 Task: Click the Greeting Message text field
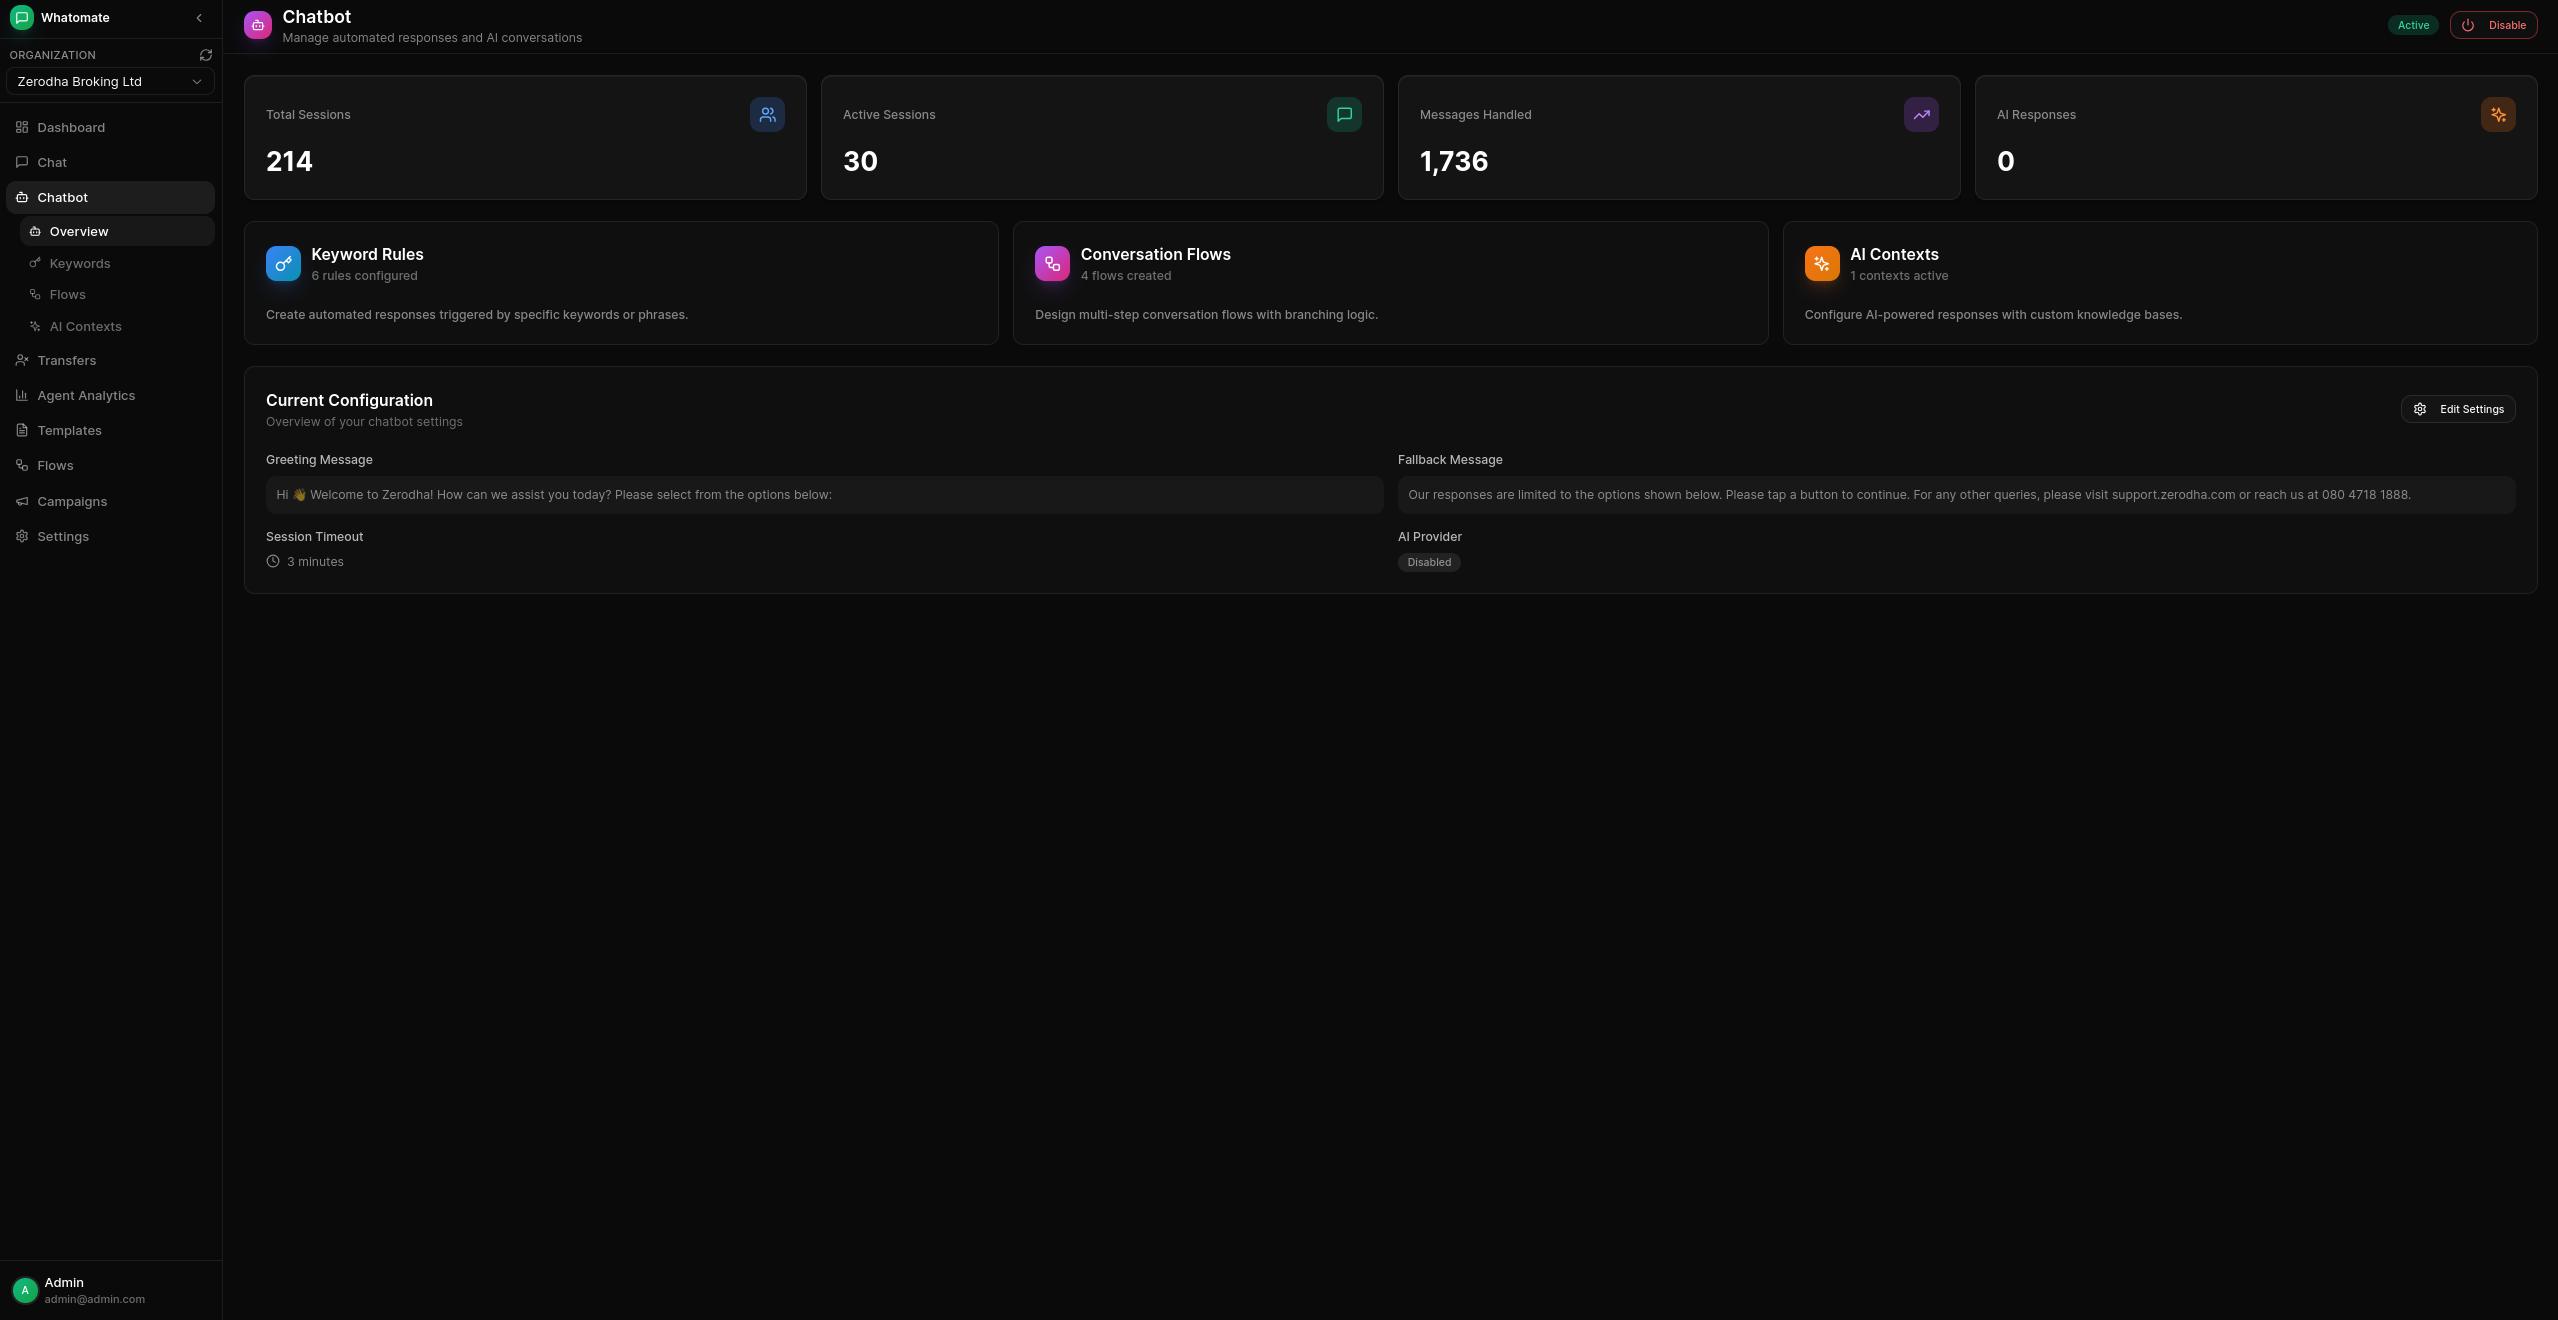[x=823, y=494]
